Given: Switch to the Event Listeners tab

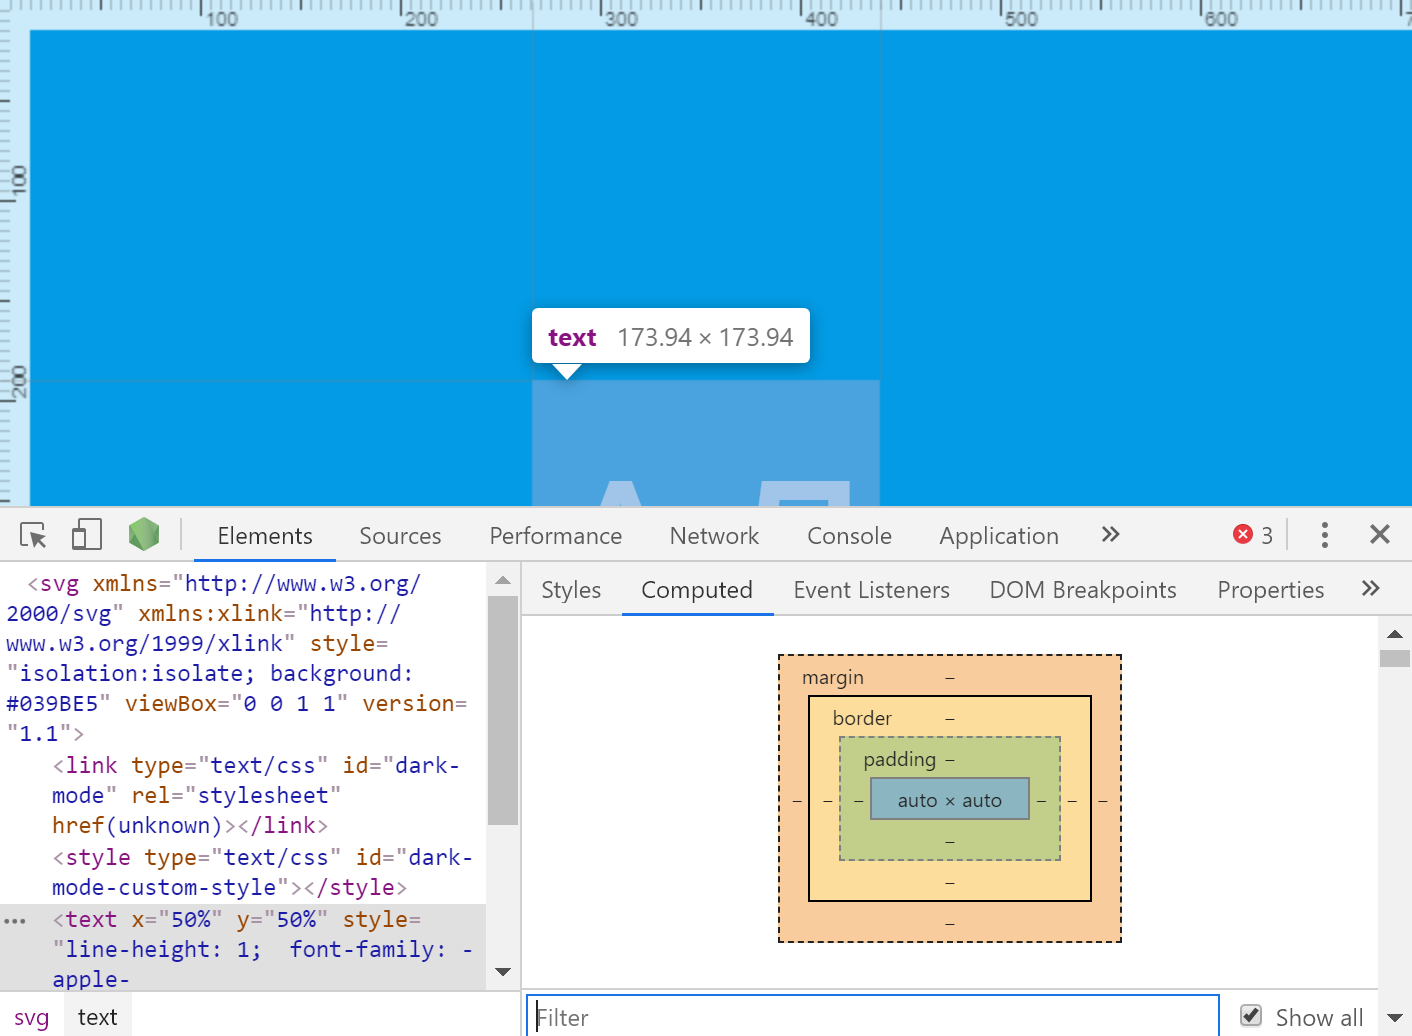Looking at the screenshot, I should (871, 590).
